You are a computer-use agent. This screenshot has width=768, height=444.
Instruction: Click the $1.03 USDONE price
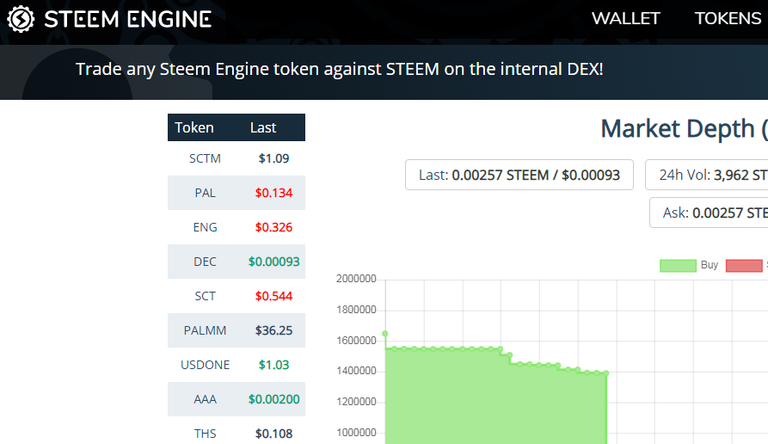pyautogui.click(x=274, y=365)
